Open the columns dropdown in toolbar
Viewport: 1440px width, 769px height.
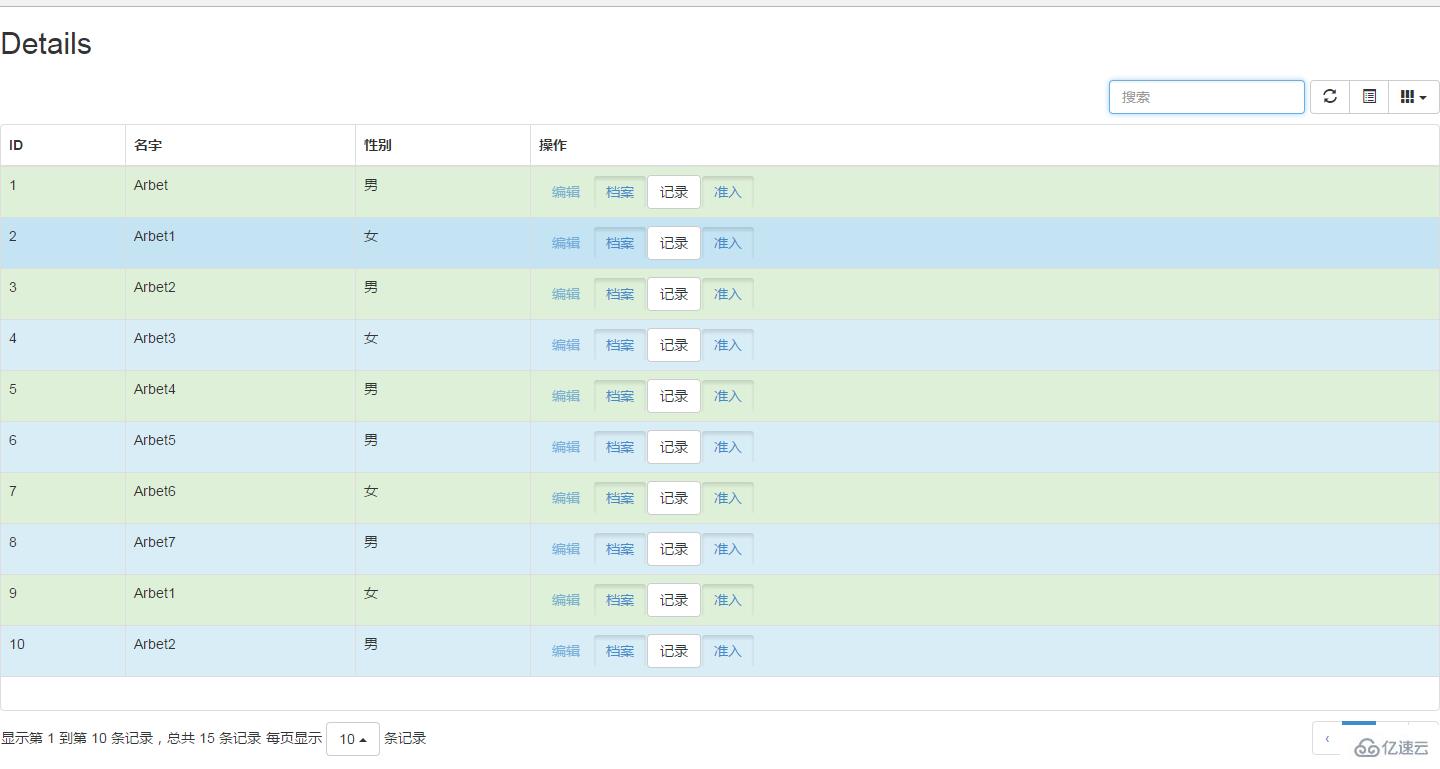[1414, 97]
